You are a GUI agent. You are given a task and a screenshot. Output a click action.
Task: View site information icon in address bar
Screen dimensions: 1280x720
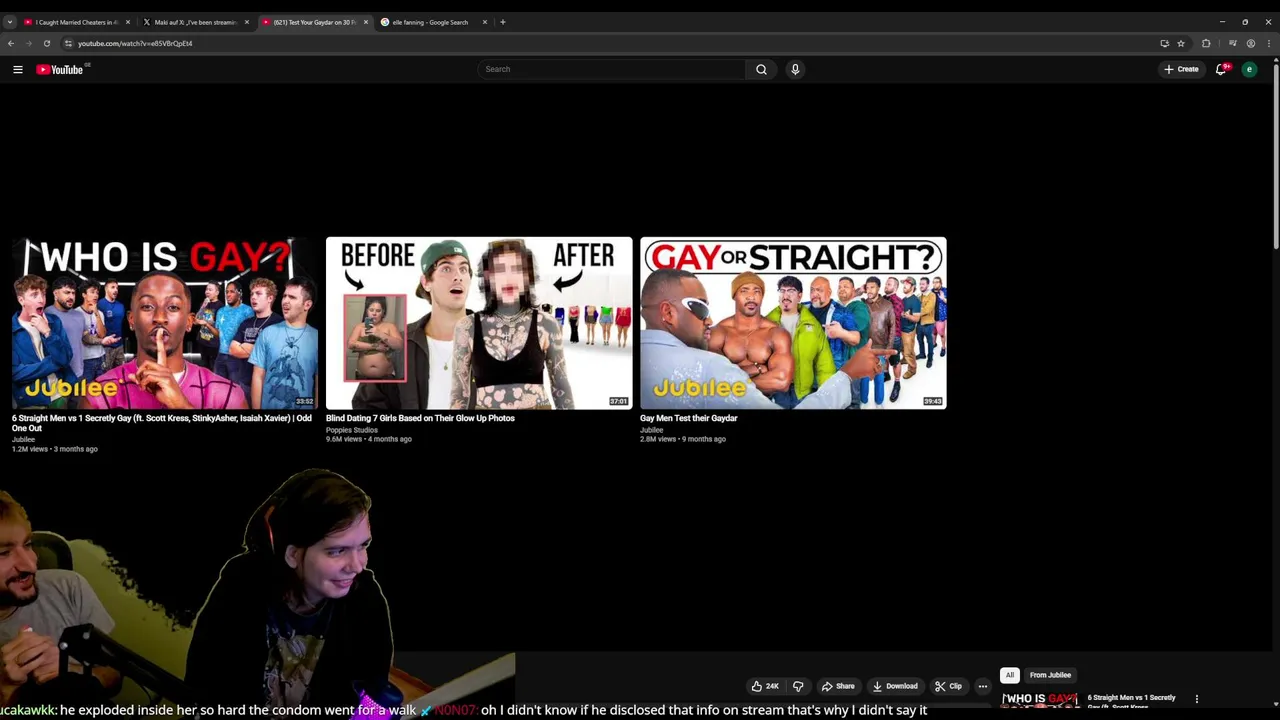[x=68, y=43]
